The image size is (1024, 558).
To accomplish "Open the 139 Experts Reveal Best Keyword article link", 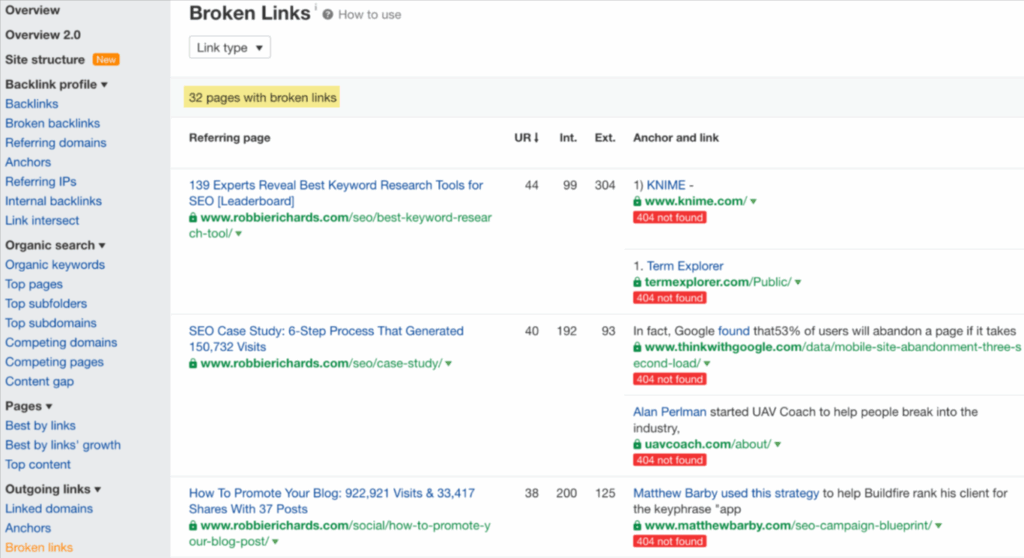I will point(336,185).
